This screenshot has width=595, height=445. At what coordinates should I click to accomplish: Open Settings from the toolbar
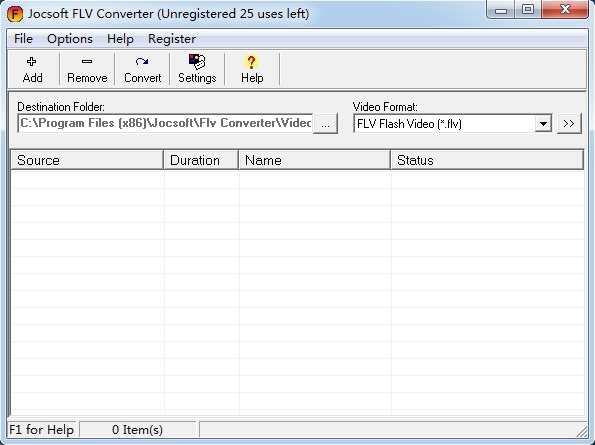coord(197,69)
